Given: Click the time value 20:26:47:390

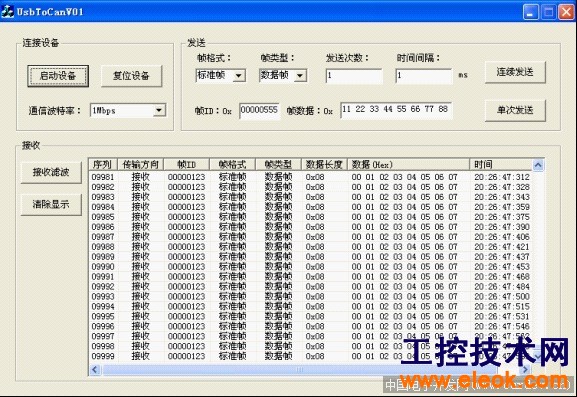Looking at the screenshot, I should [x=502, y=227].
